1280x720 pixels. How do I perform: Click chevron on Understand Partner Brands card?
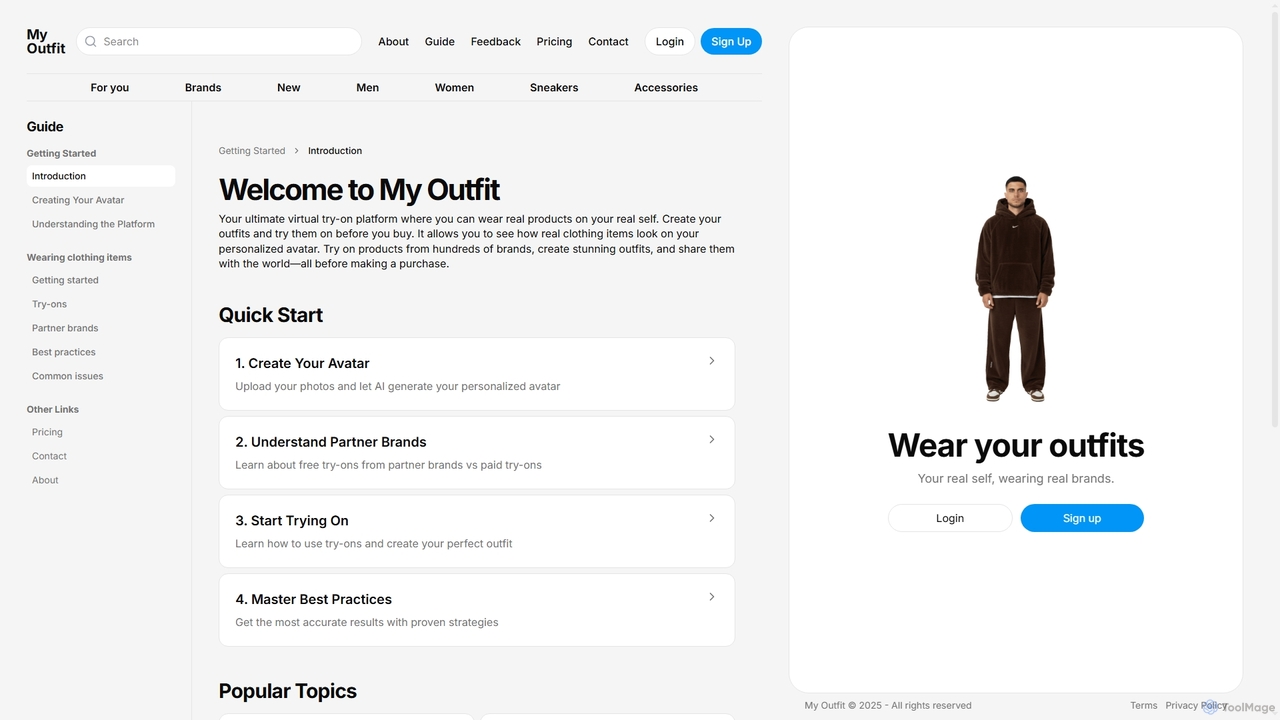tap(712, 439)
